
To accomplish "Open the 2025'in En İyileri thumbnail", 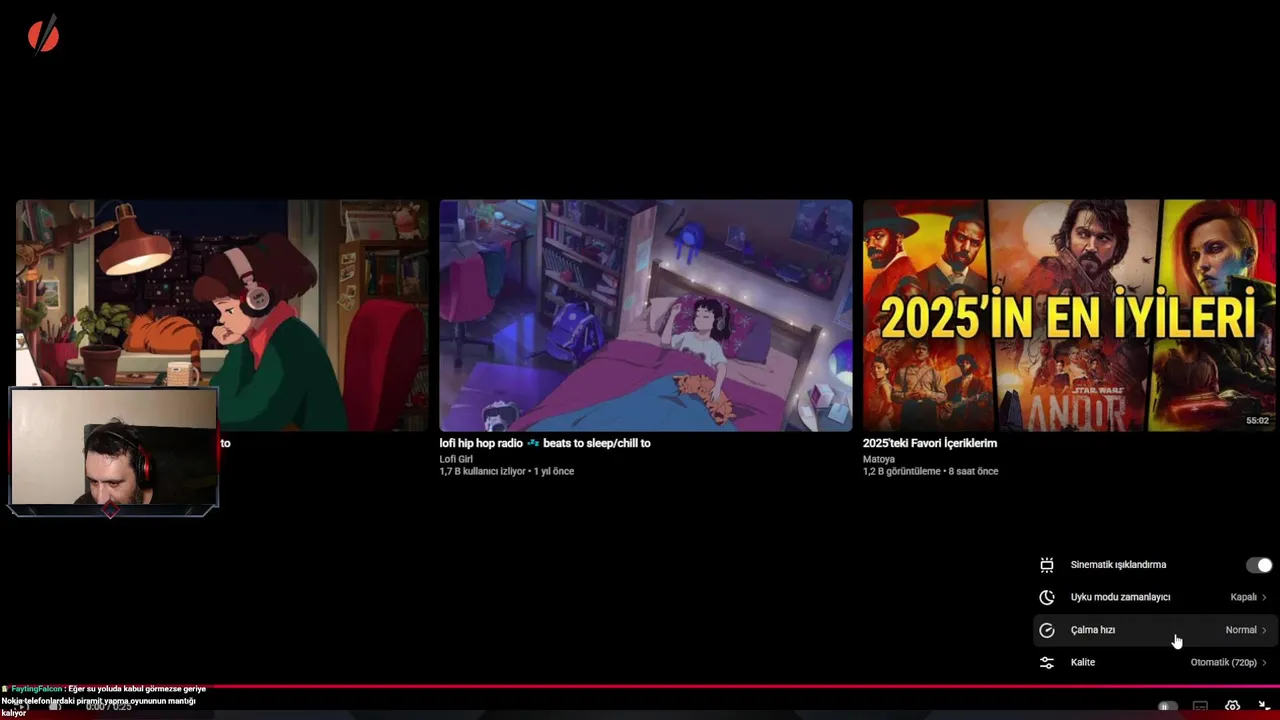I will click(x=1069, y=315).
